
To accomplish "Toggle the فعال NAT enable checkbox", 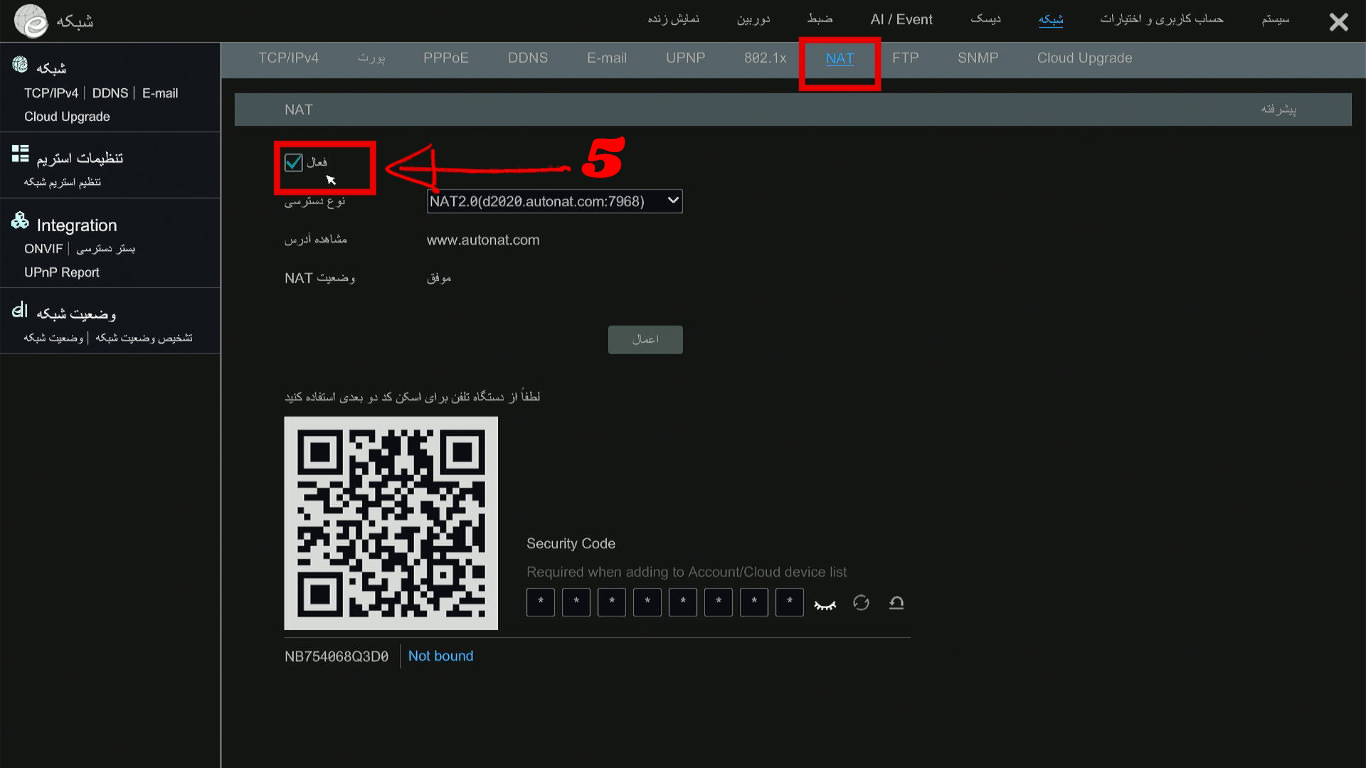I will [293, 162].
